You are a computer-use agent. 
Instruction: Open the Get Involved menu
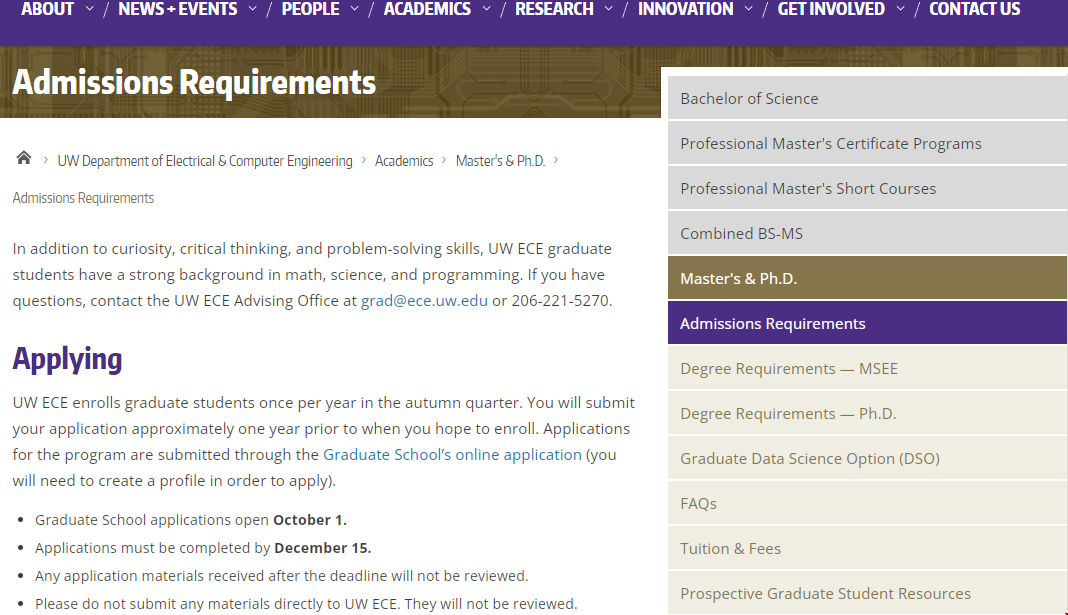point(830,9)
